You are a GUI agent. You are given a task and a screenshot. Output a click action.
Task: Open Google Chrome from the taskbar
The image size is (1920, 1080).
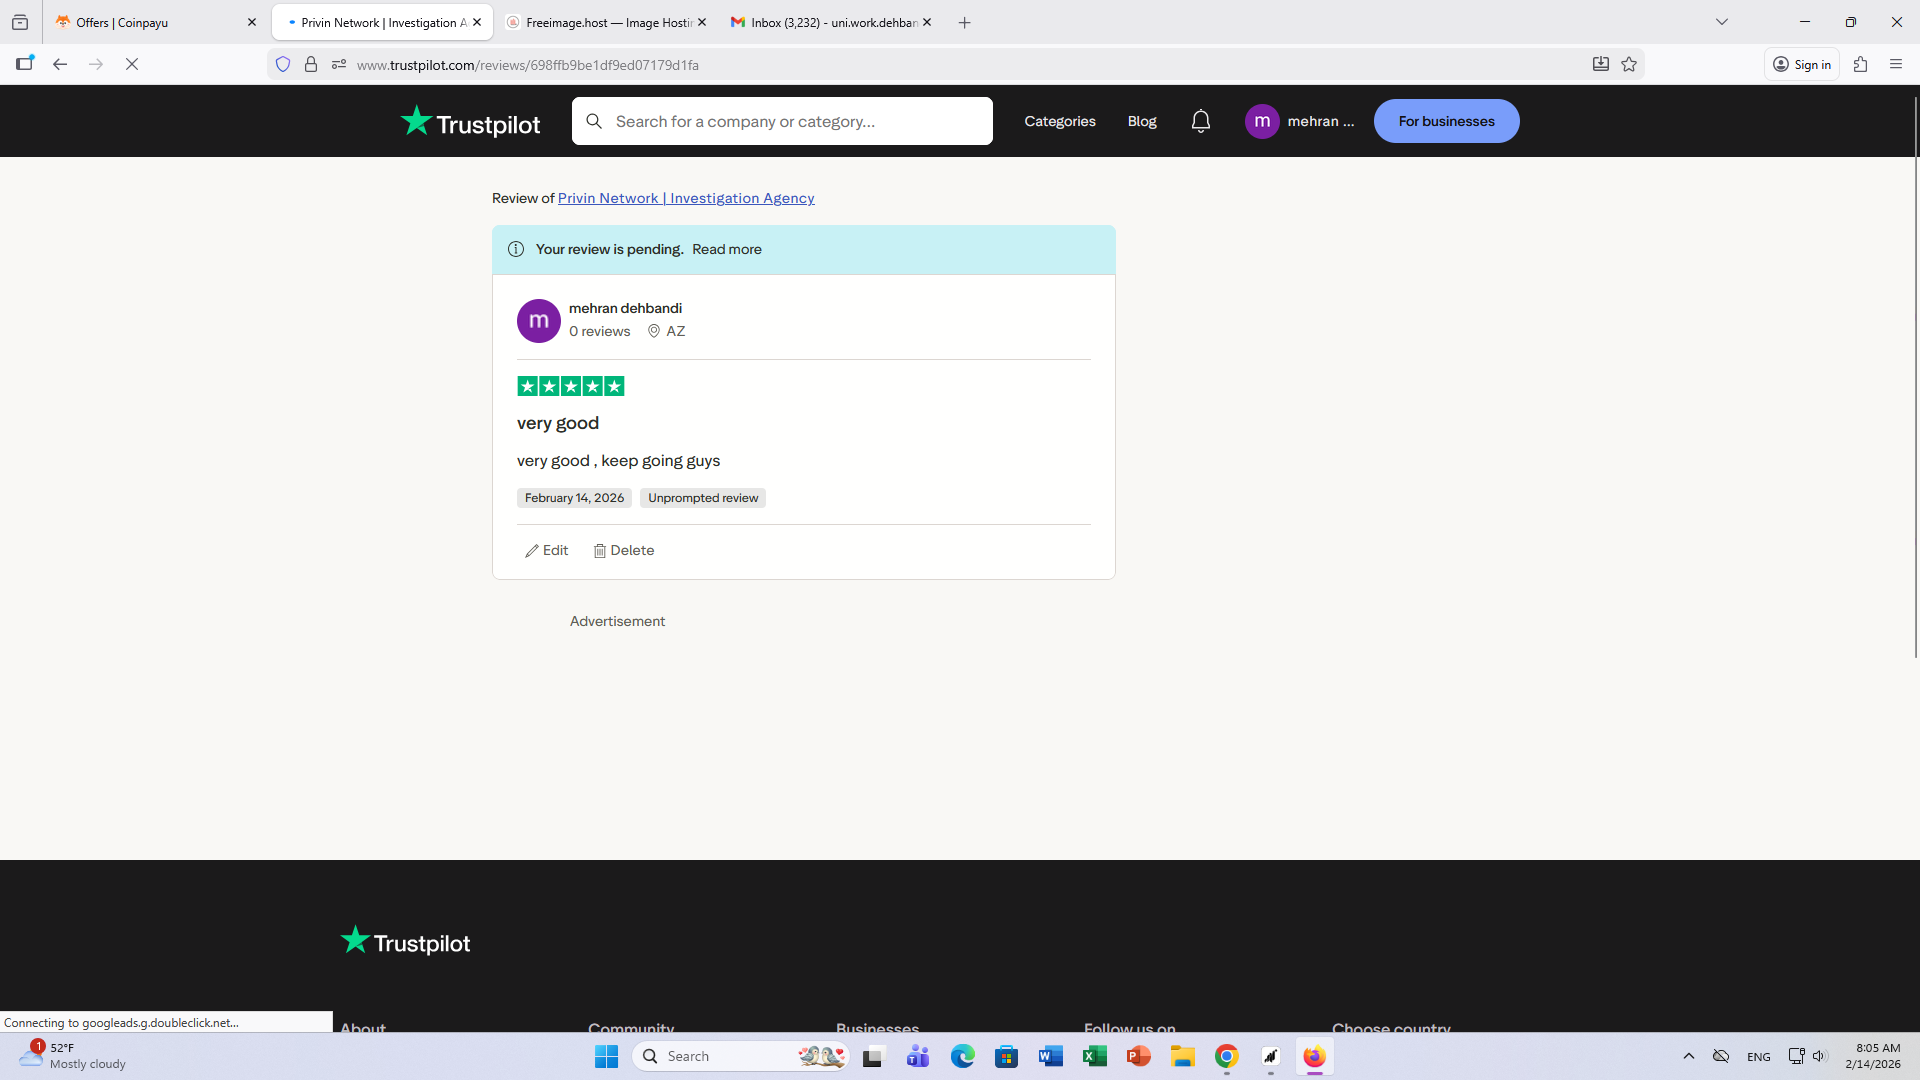click(1226, 1056)
